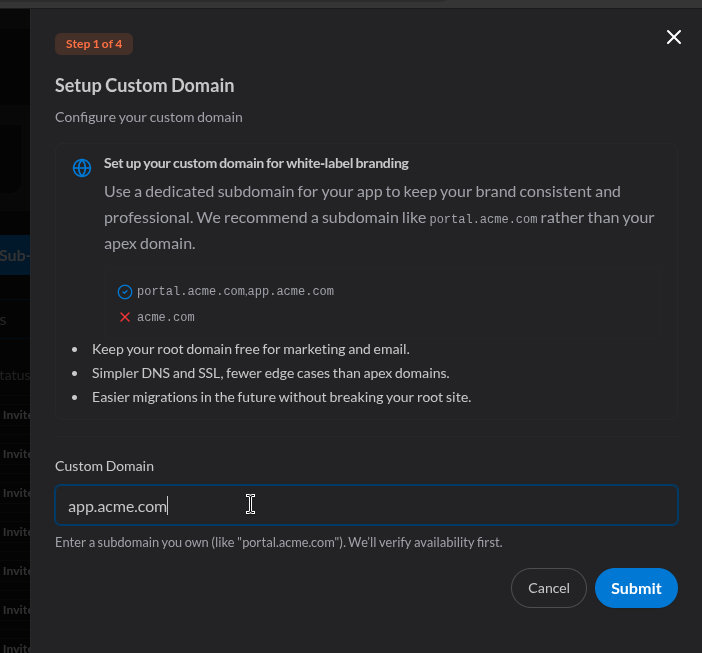Click the helper text below domain input
The width and height of the screenshot is (702, 653).
coord(278,542)
